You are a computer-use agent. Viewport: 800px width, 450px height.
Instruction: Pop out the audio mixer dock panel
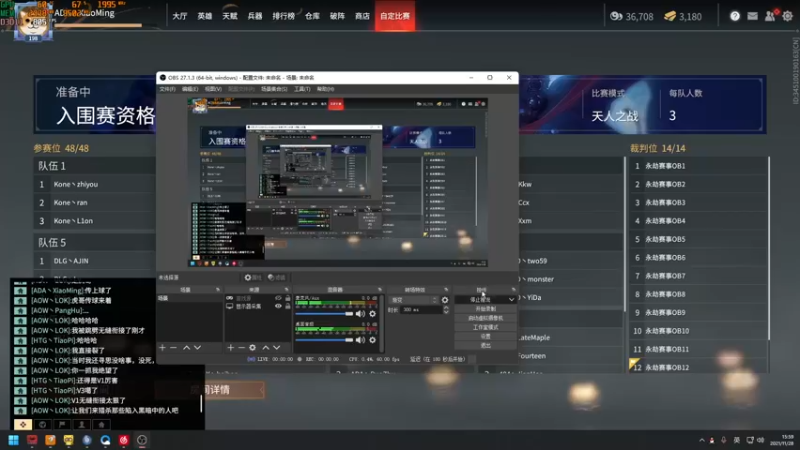click(x=380, y=290)
